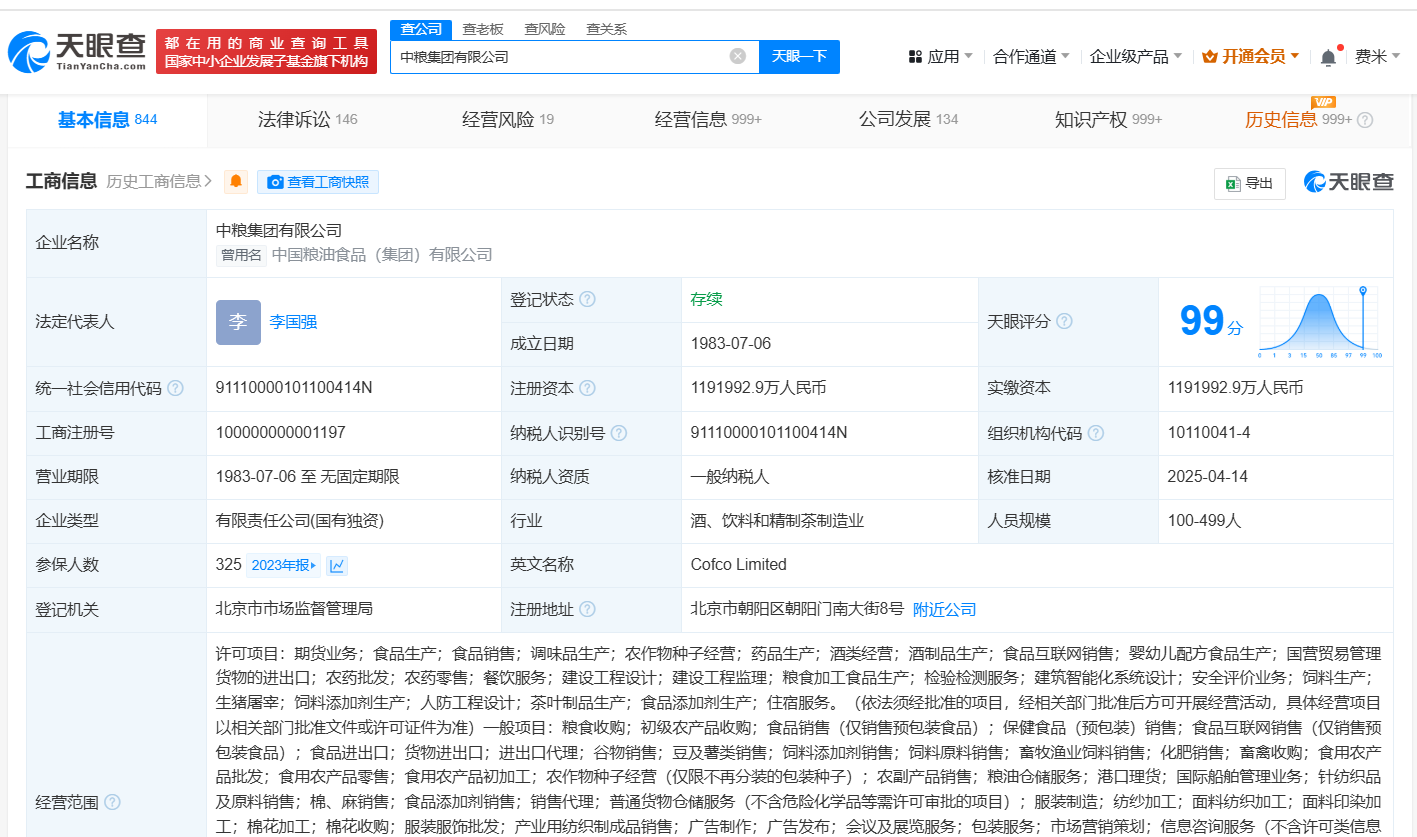Click help icon next to 统一社会信用代码
The width and height of the screenshot is (1417, 837).
click(176, 388)
